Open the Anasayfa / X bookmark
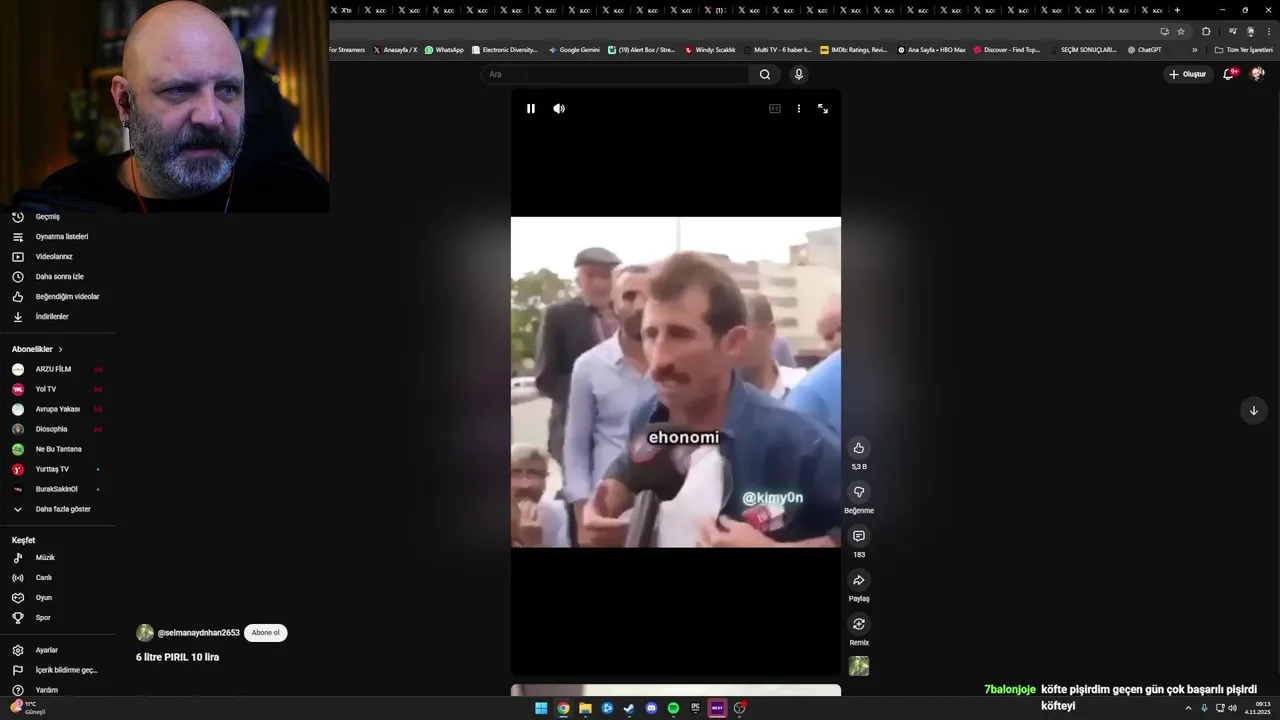The image size is (1280, 720). click(x=395, y=50)
